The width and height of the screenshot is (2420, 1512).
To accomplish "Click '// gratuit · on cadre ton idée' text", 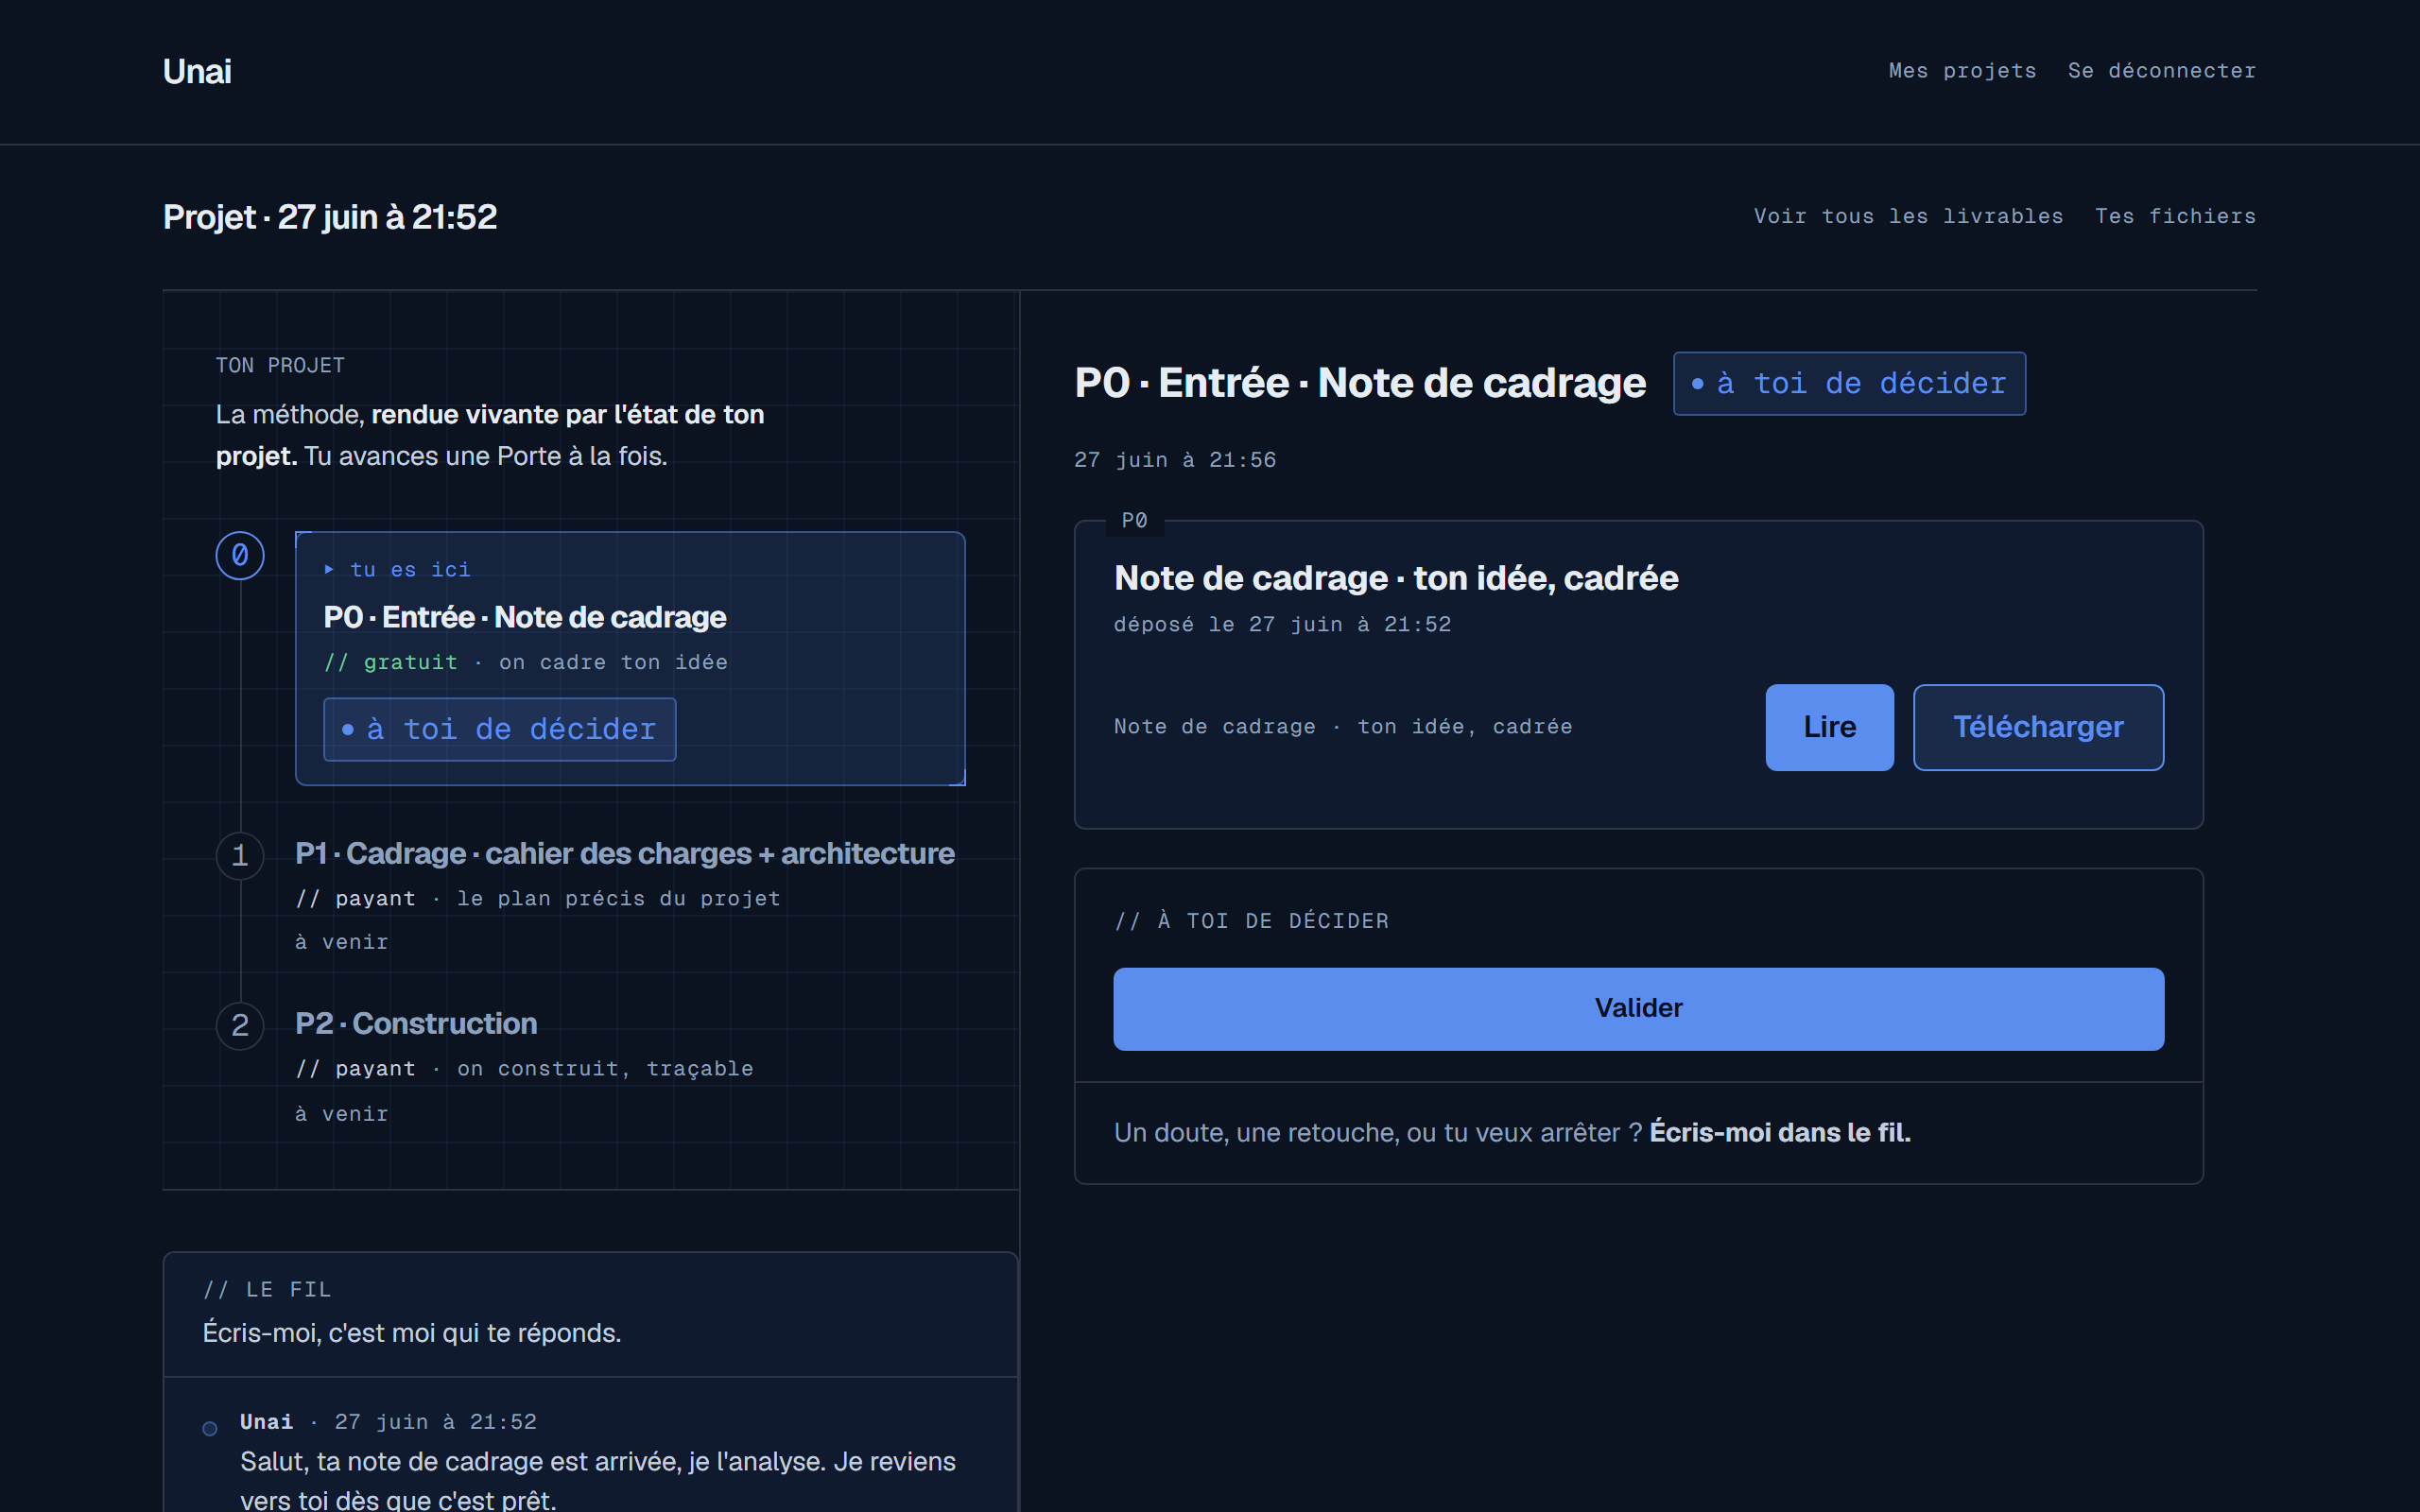I will click(525, 662).
